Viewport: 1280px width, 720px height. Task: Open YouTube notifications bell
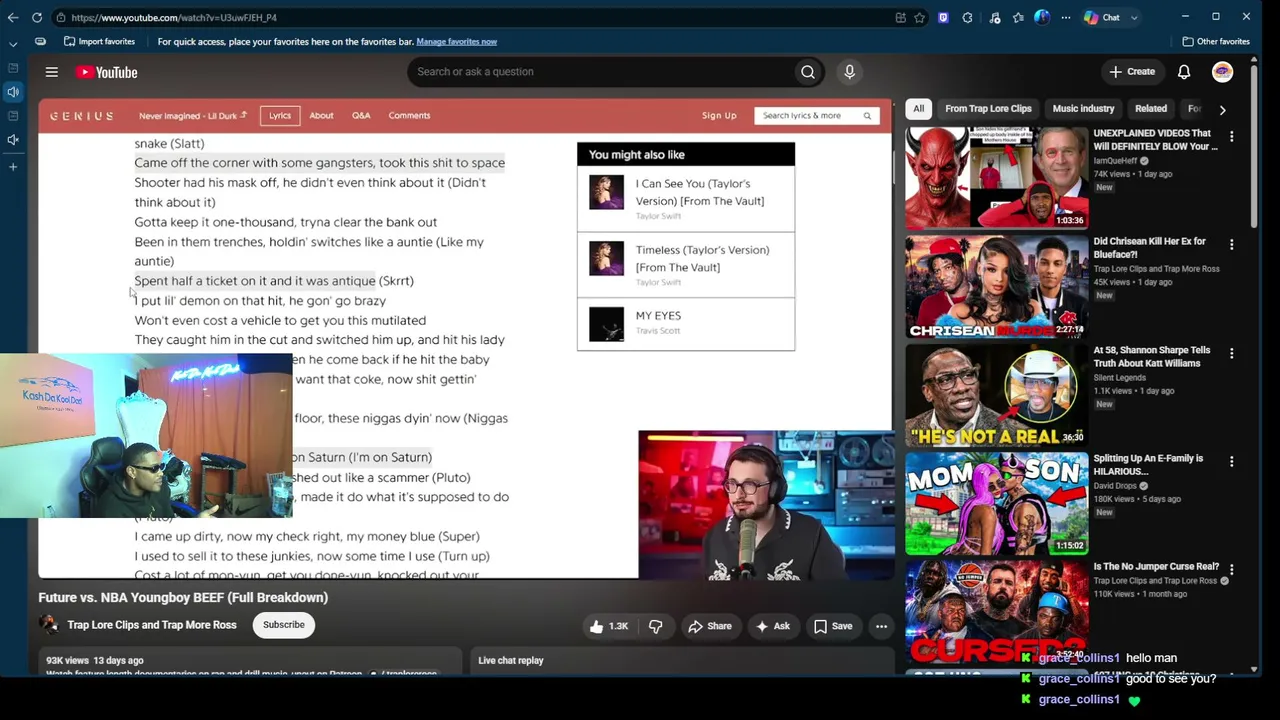pyautogui.click(x=1184, y=72)
